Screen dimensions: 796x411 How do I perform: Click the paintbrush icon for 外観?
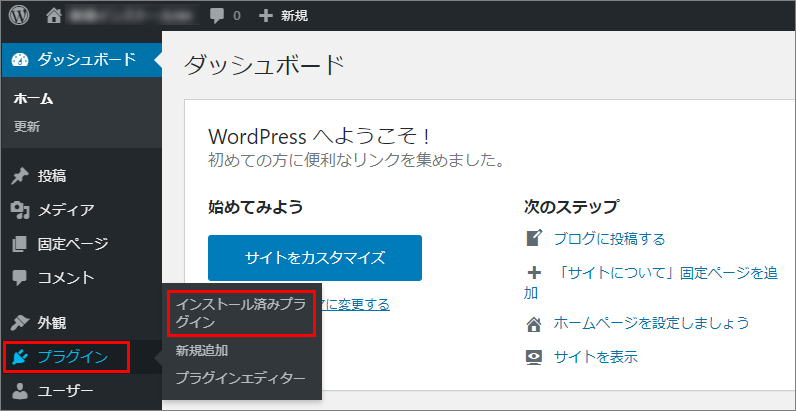[x=19, y=323]
